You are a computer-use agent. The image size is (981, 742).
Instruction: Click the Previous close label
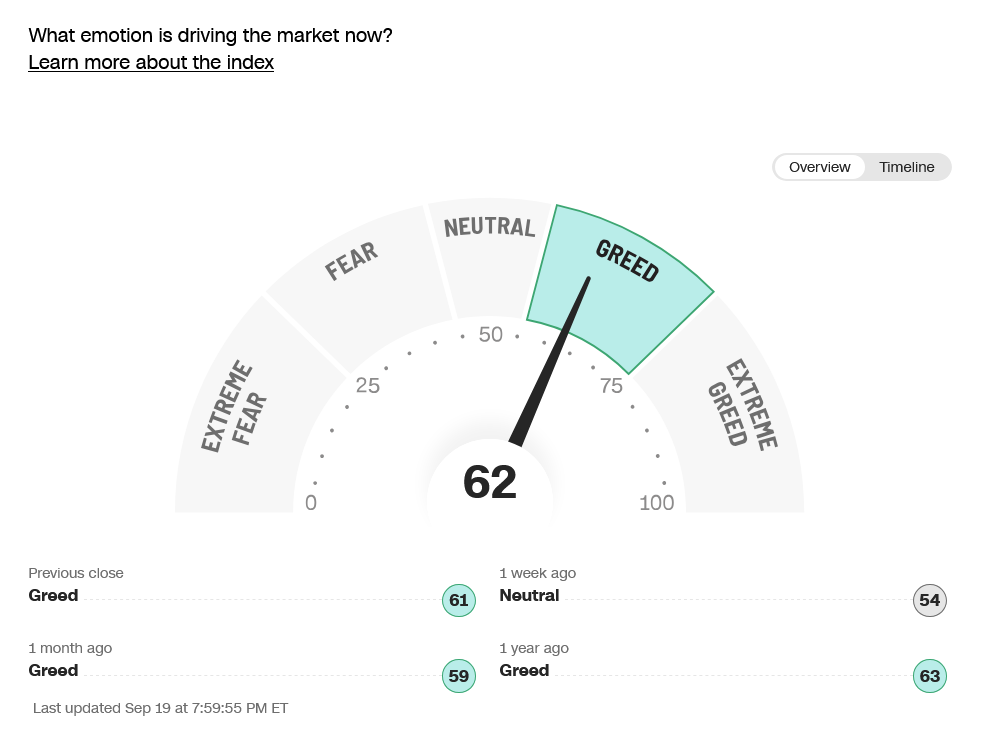tap(76, 573)
